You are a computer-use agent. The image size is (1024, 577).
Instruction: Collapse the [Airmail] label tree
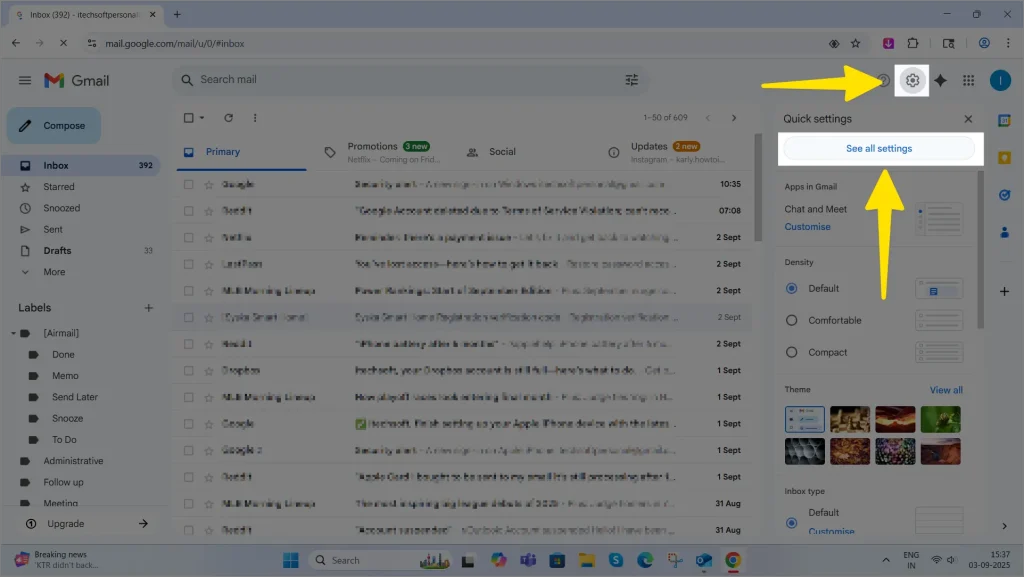tap(13, 333)
